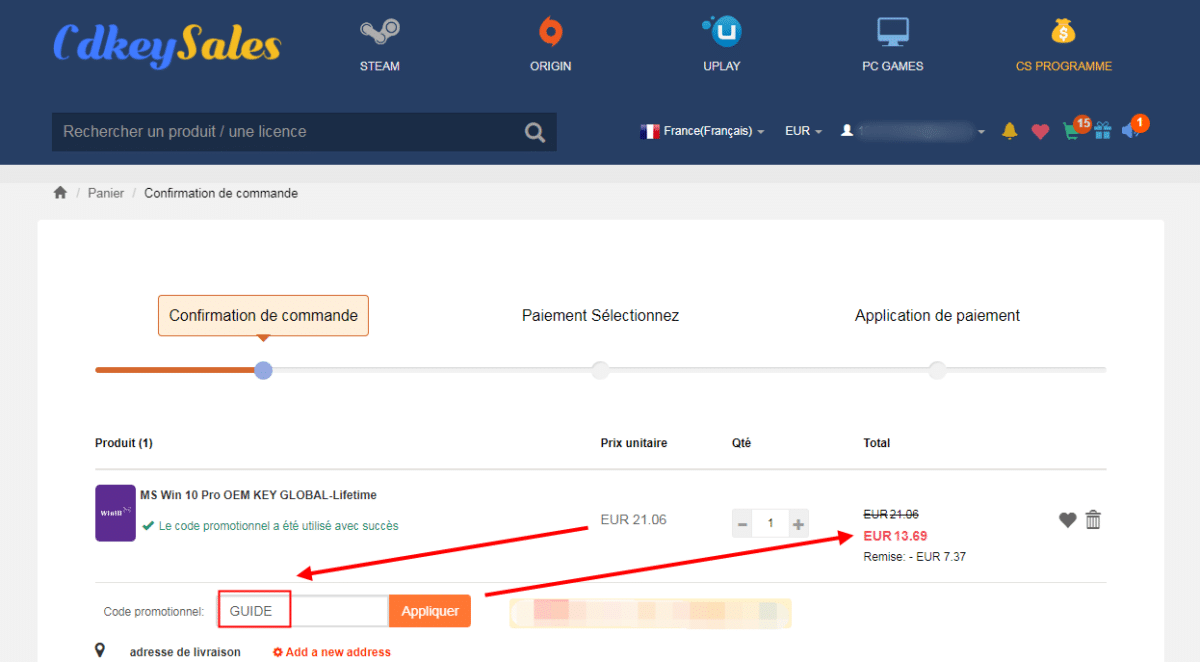Click the discounted total EUR 13.69

pyautogui.click(x=895, y=536)
